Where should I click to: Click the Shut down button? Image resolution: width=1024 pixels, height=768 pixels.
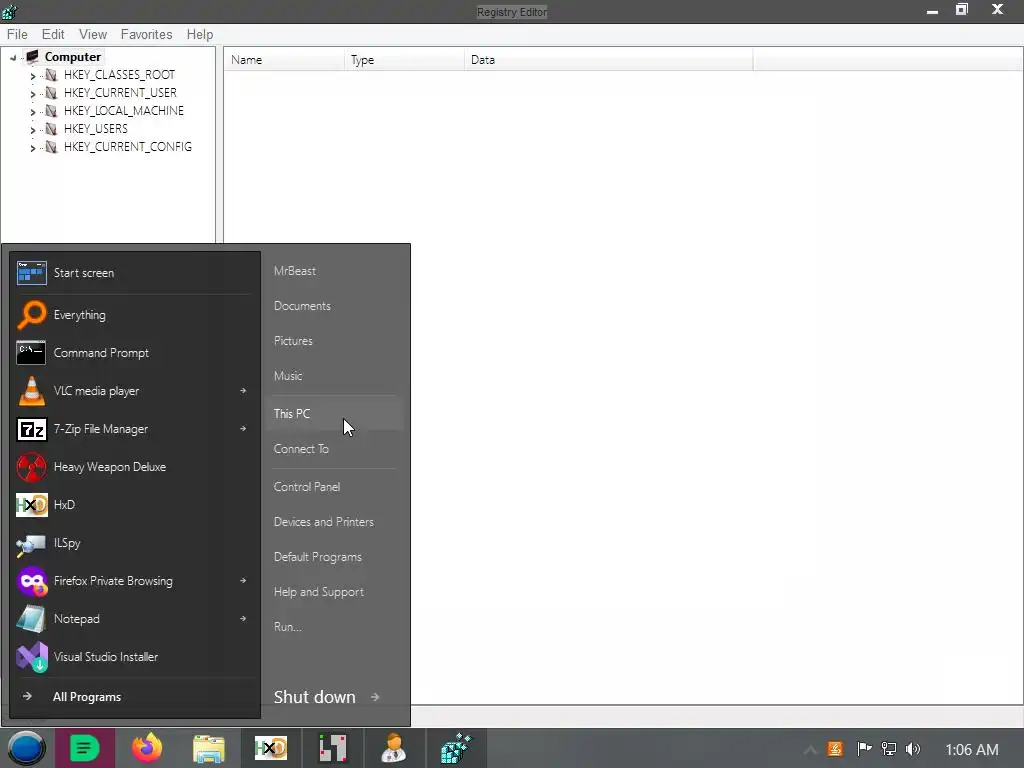315,697
